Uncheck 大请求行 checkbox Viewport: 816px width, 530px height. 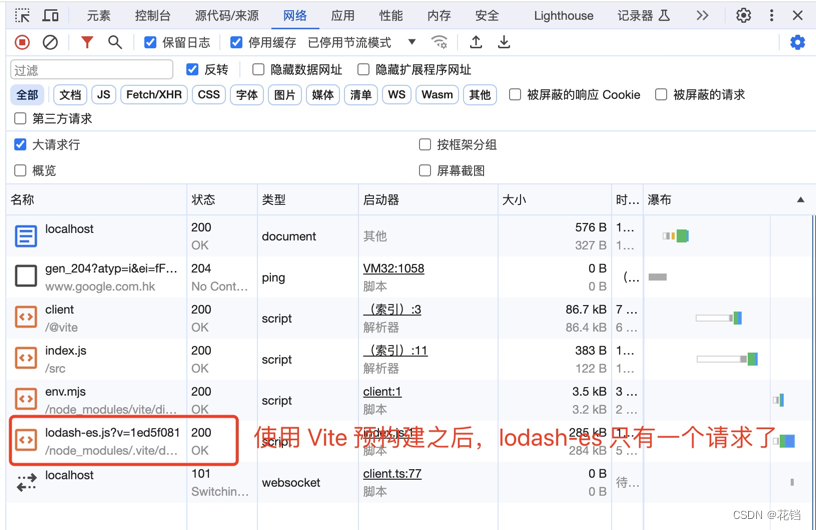(20, 144)
